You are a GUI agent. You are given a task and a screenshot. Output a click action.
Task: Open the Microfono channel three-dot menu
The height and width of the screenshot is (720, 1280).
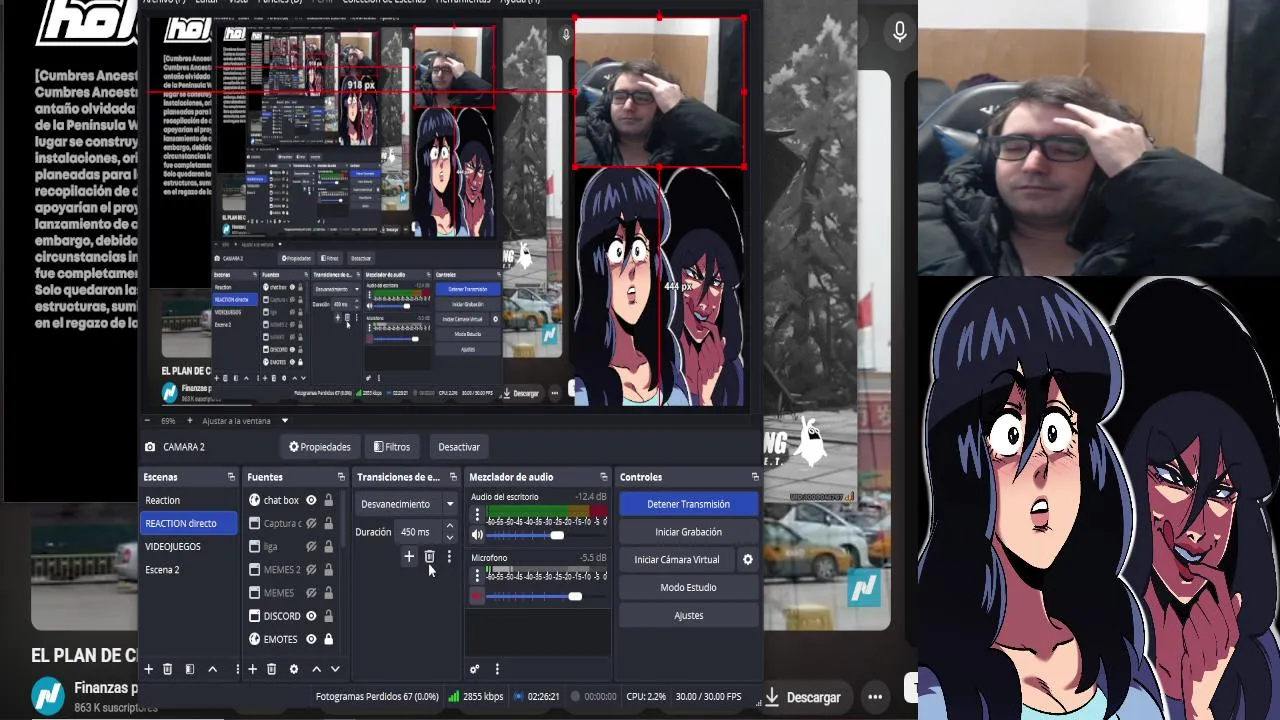[x=477, y=576]
